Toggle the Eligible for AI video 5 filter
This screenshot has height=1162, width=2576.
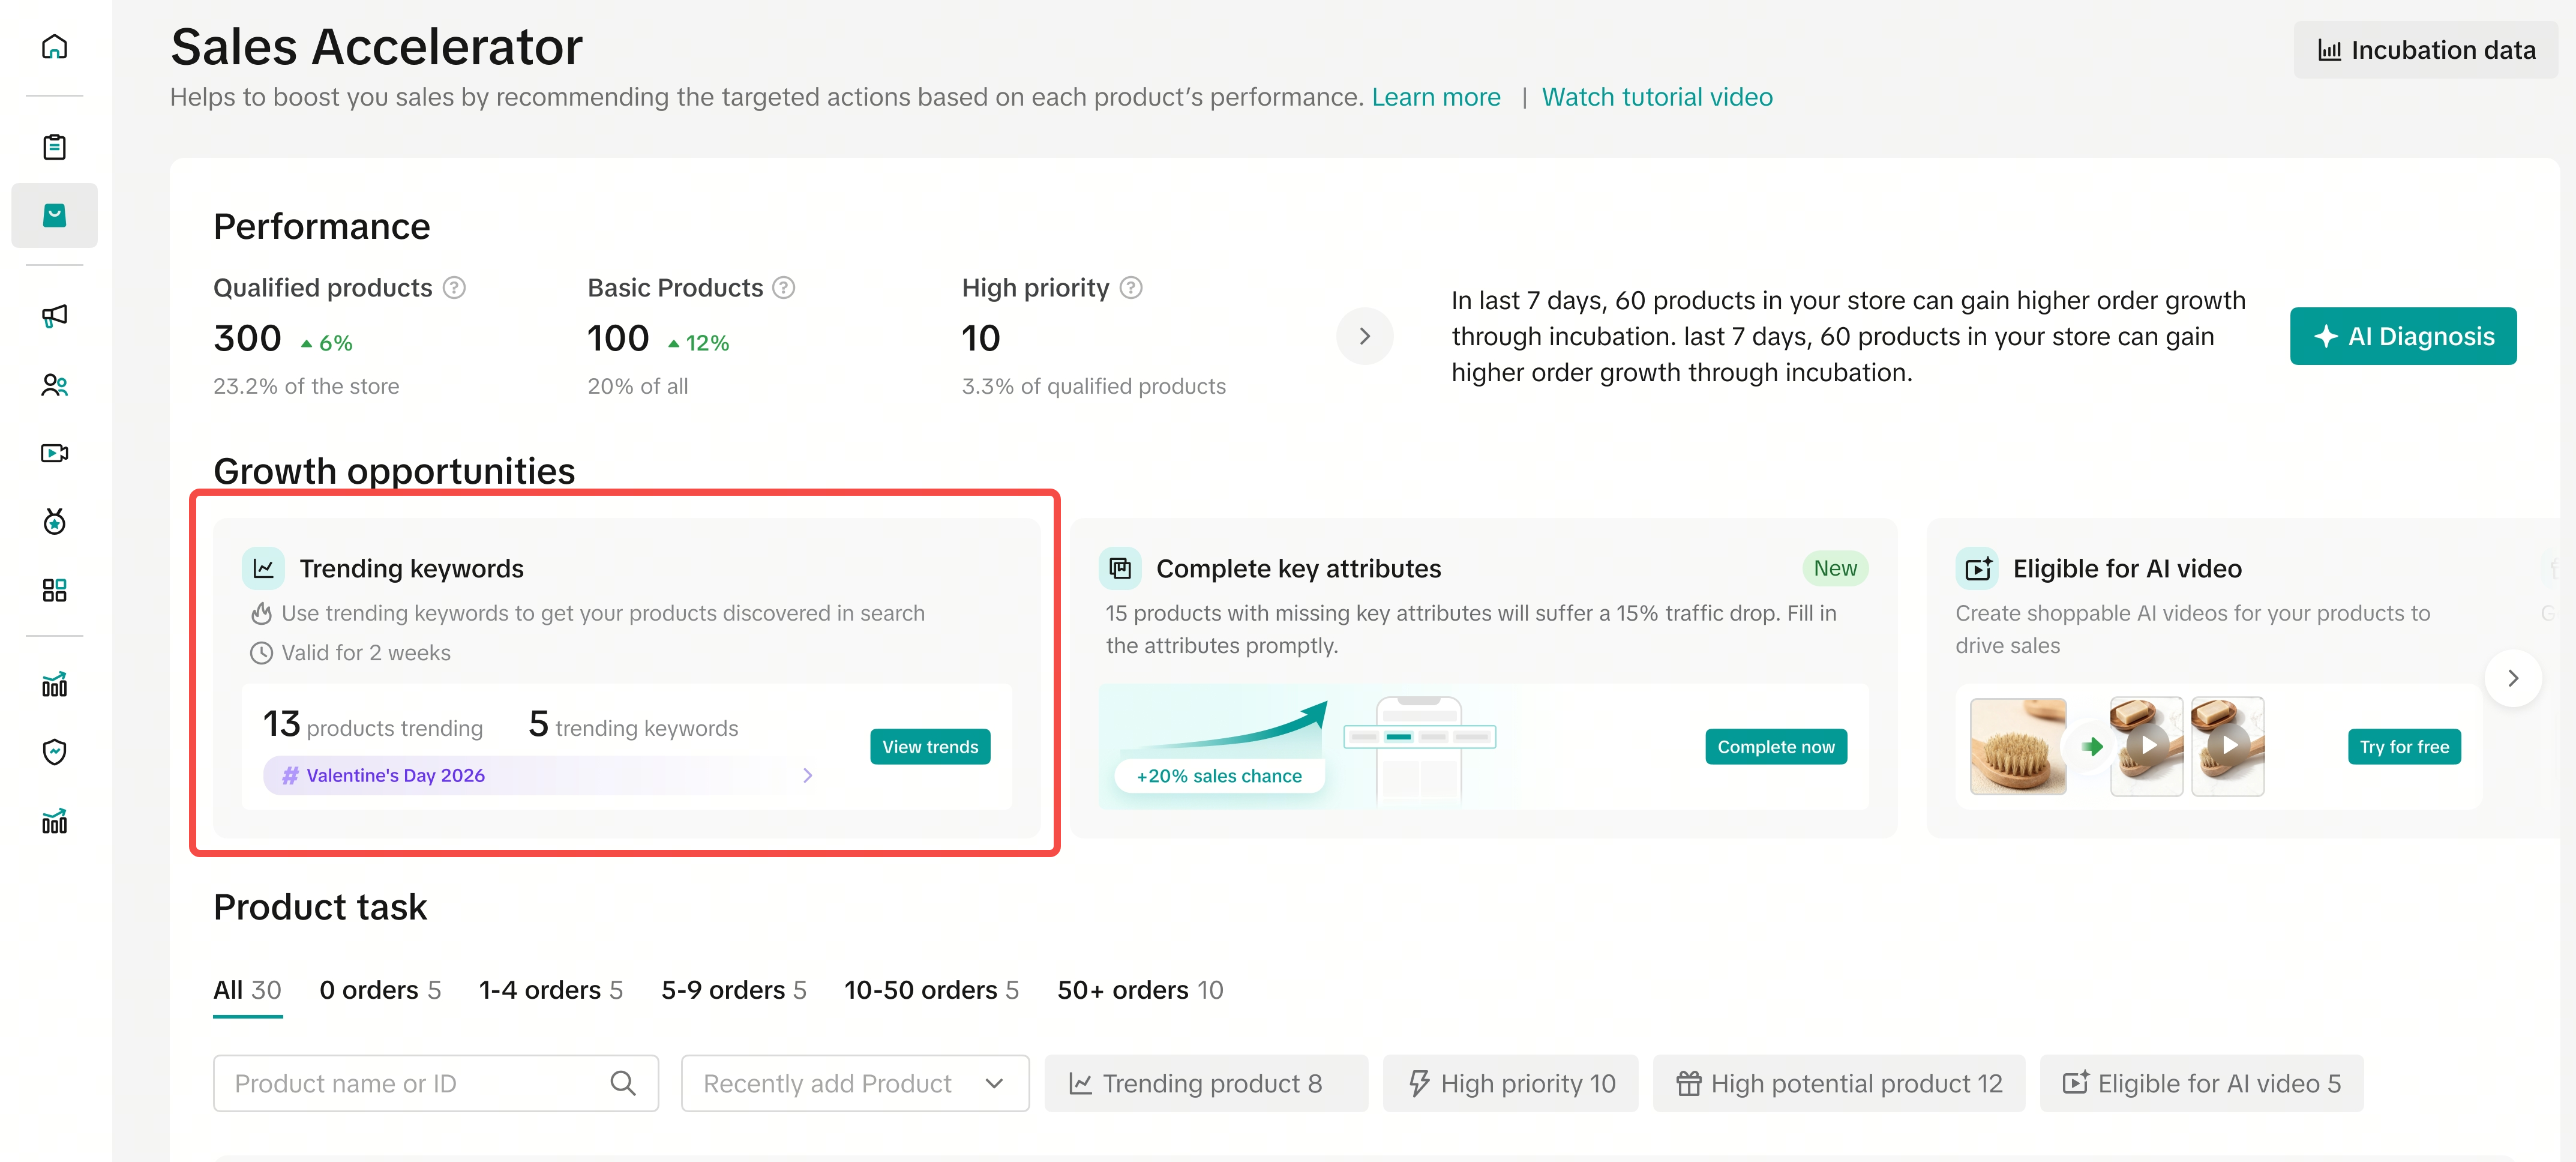click(2201, 1083)
